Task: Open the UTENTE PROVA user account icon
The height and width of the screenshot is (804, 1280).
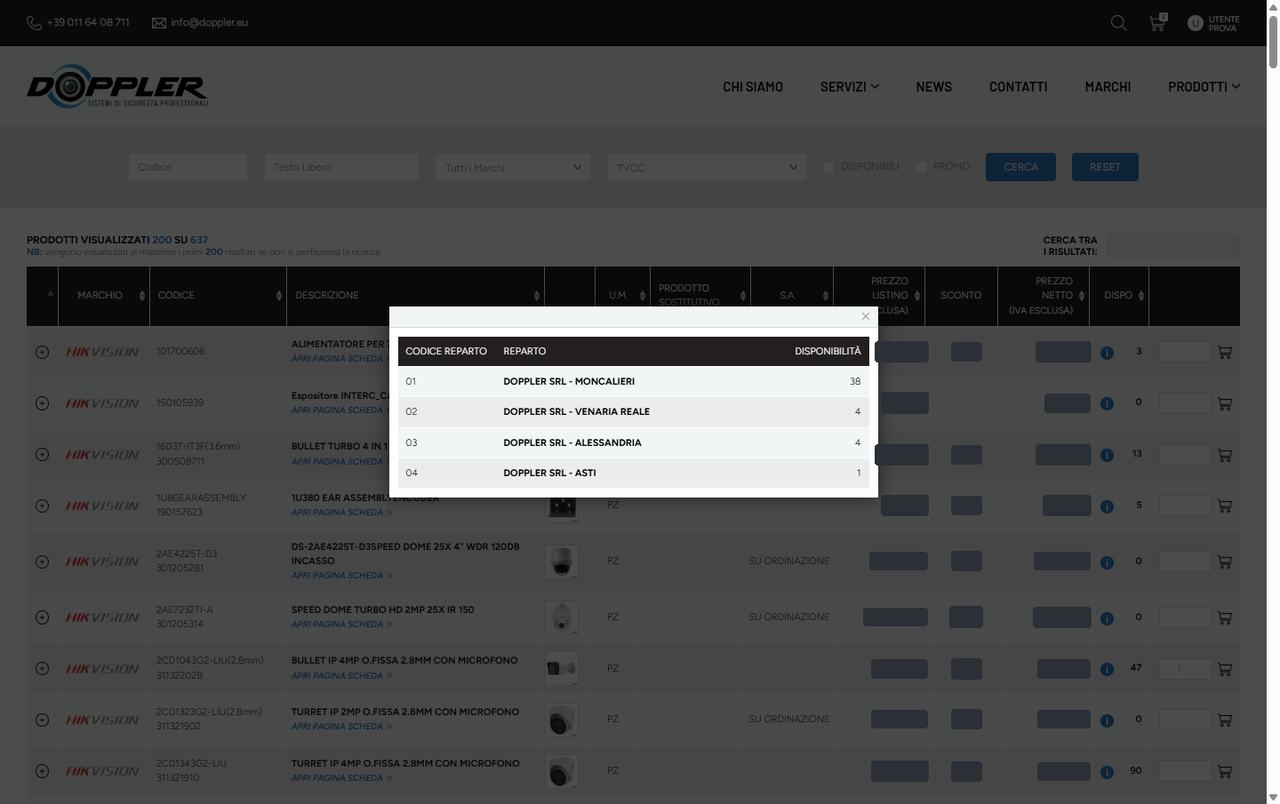Action: tap(1195, 23)
